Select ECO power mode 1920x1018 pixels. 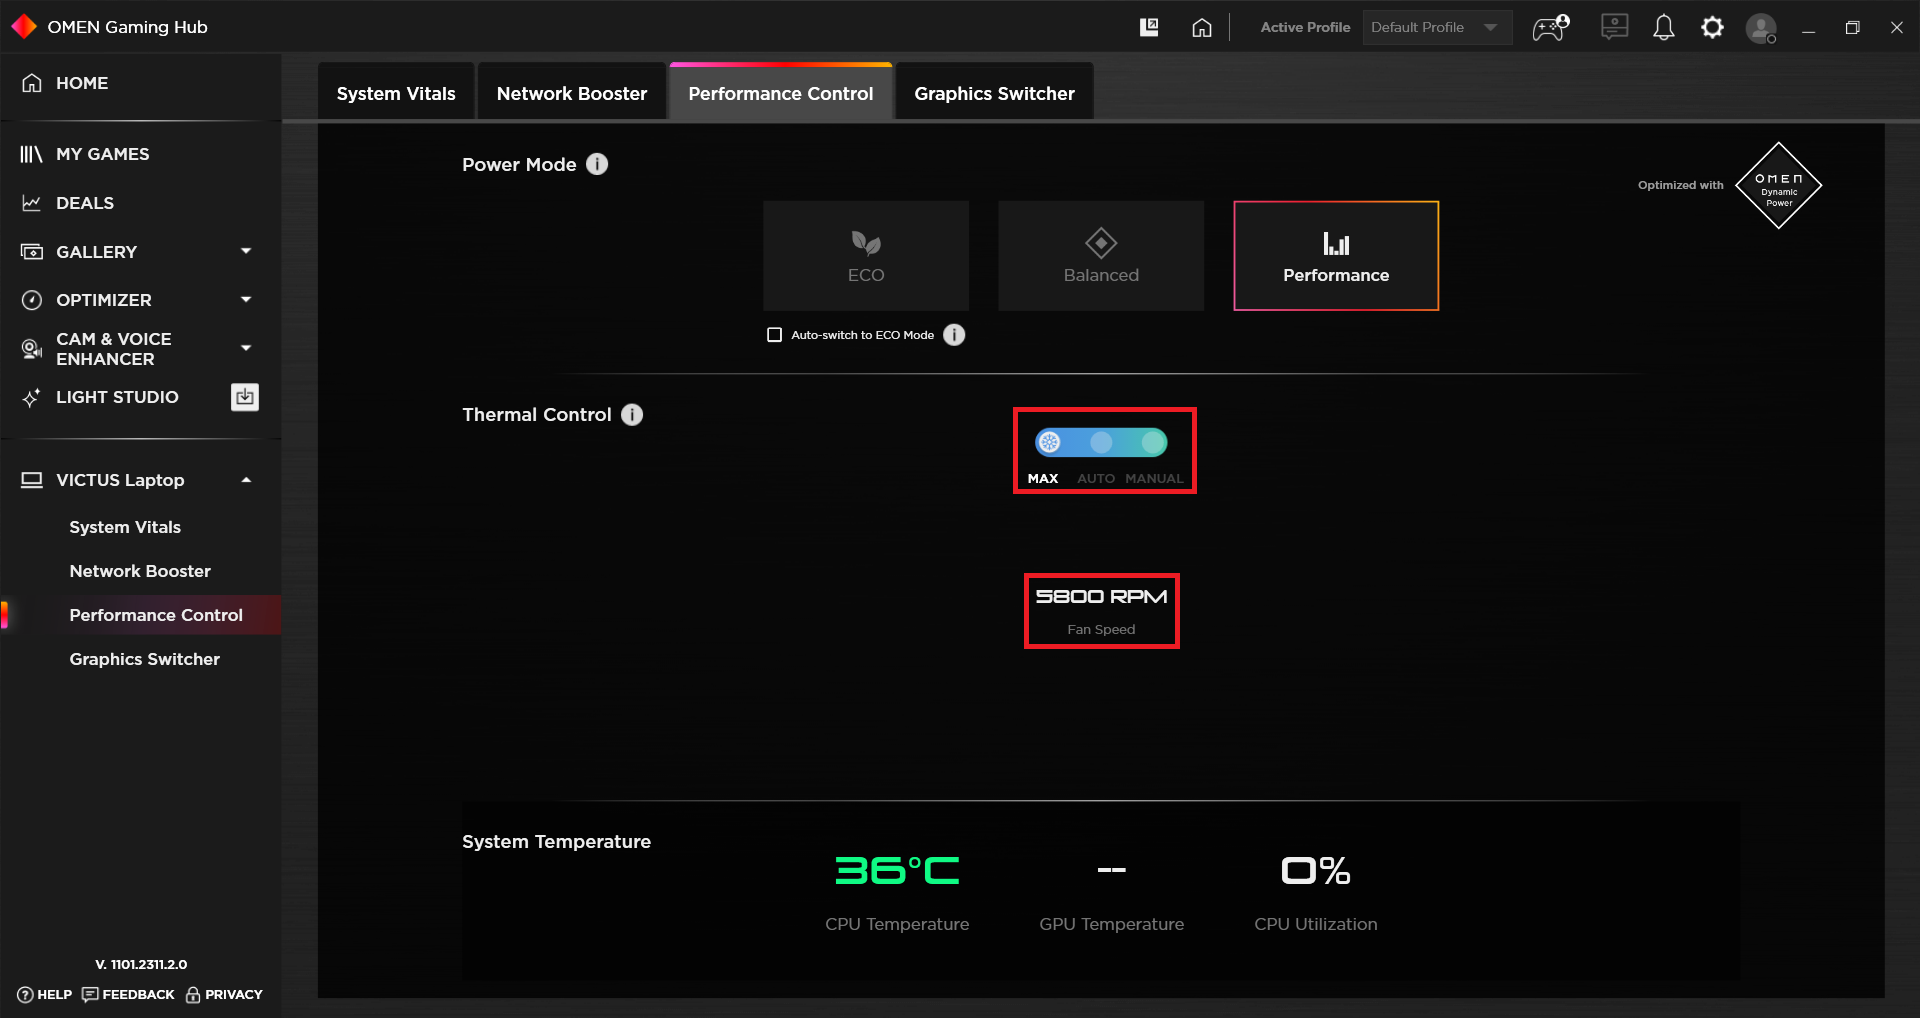click(866, 256)
